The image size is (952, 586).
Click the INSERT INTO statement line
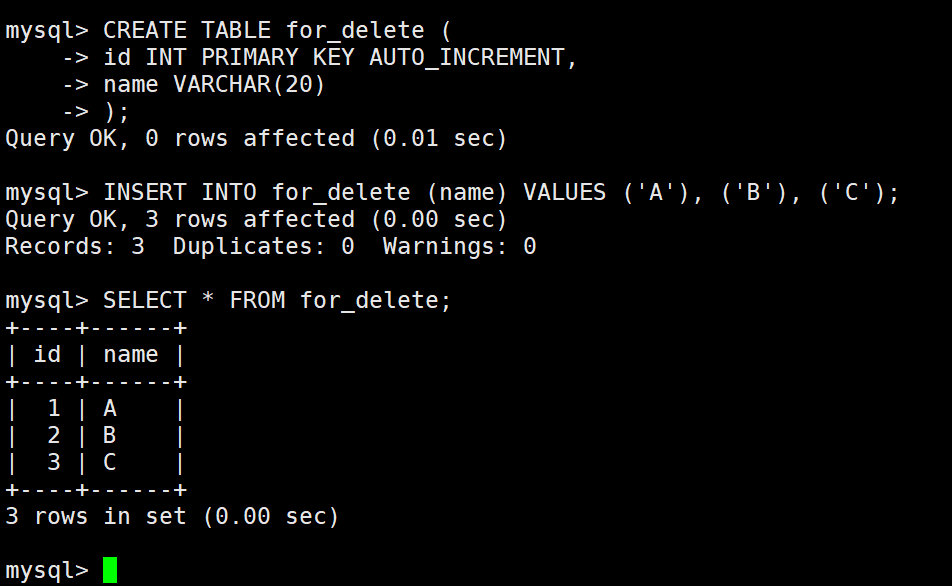[x=452, y=192]
